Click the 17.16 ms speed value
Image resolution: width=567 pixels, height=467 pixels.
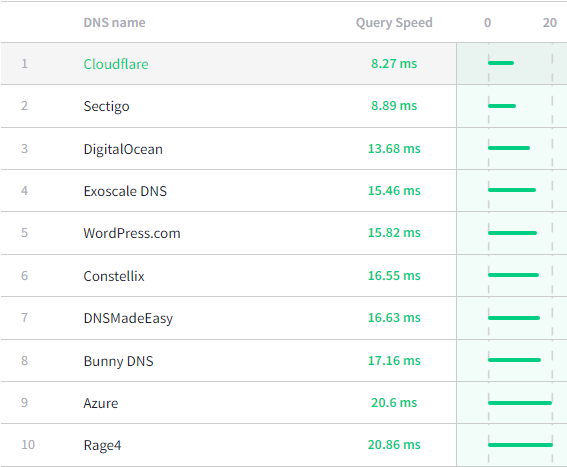(394, 361)
